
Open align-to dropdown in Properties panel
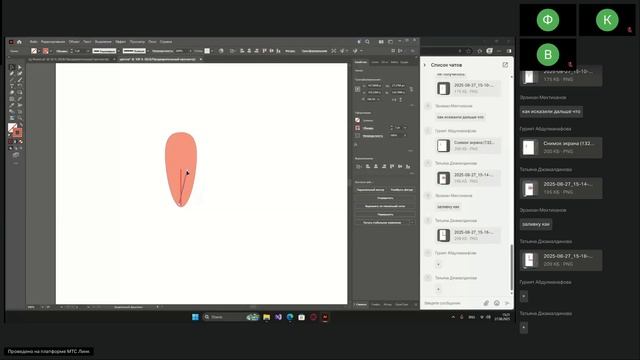[x=359, y=167]
